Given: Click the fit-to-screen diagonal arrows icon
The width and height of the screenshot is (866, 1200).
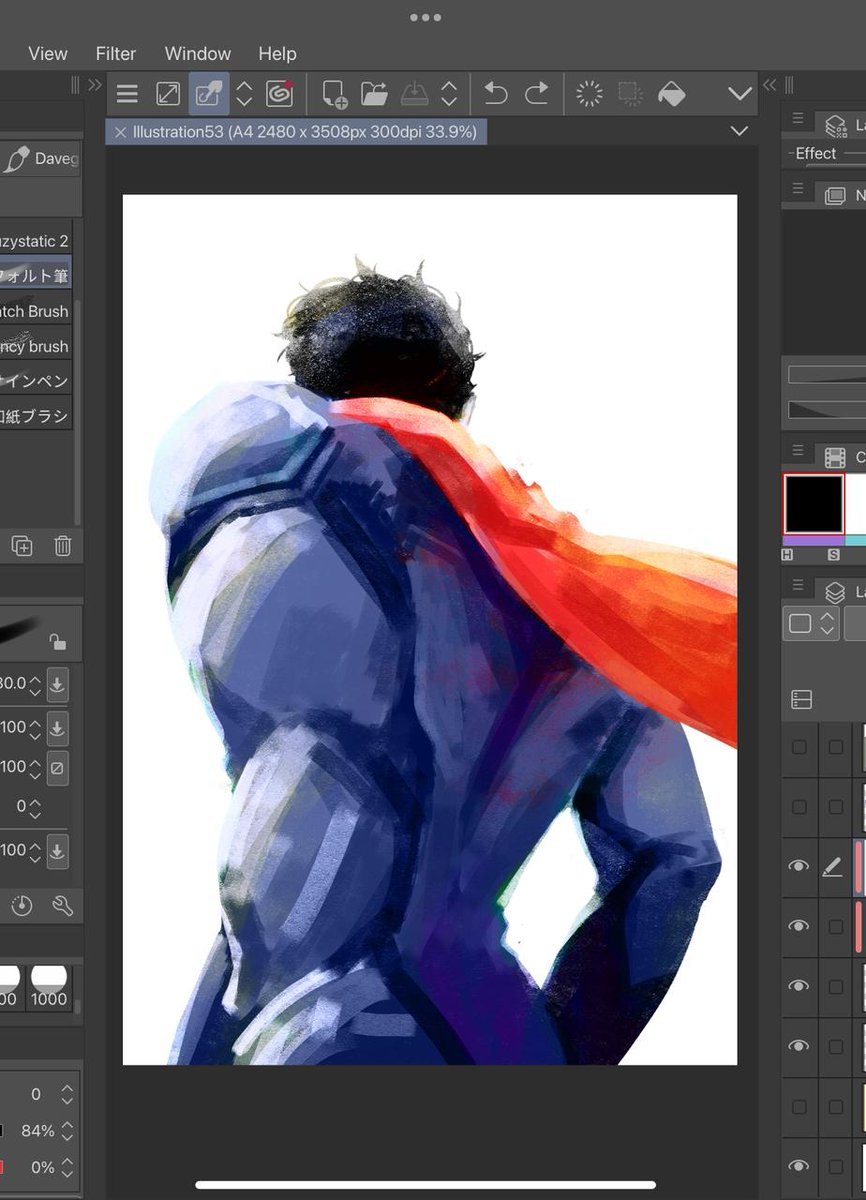Looking at the screenshot, I should 168,94.
